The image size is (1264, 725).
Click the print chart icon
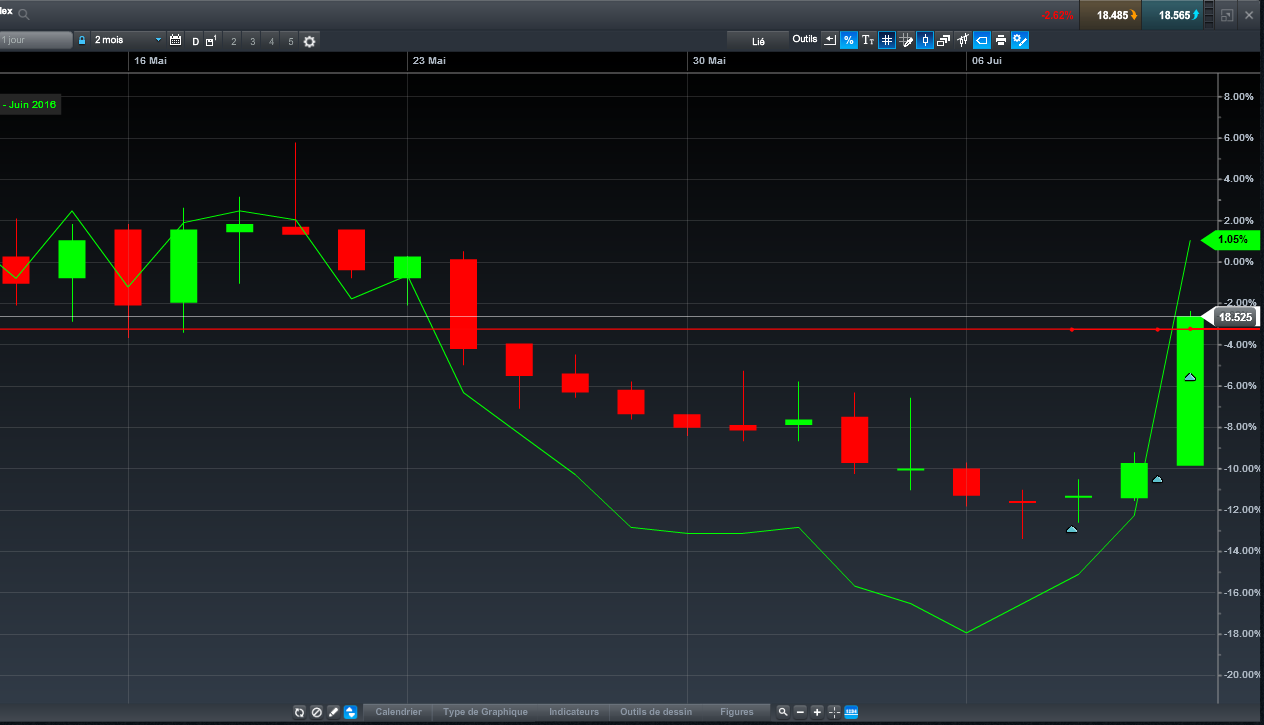pyautogui.click(x=1001, y=40)
